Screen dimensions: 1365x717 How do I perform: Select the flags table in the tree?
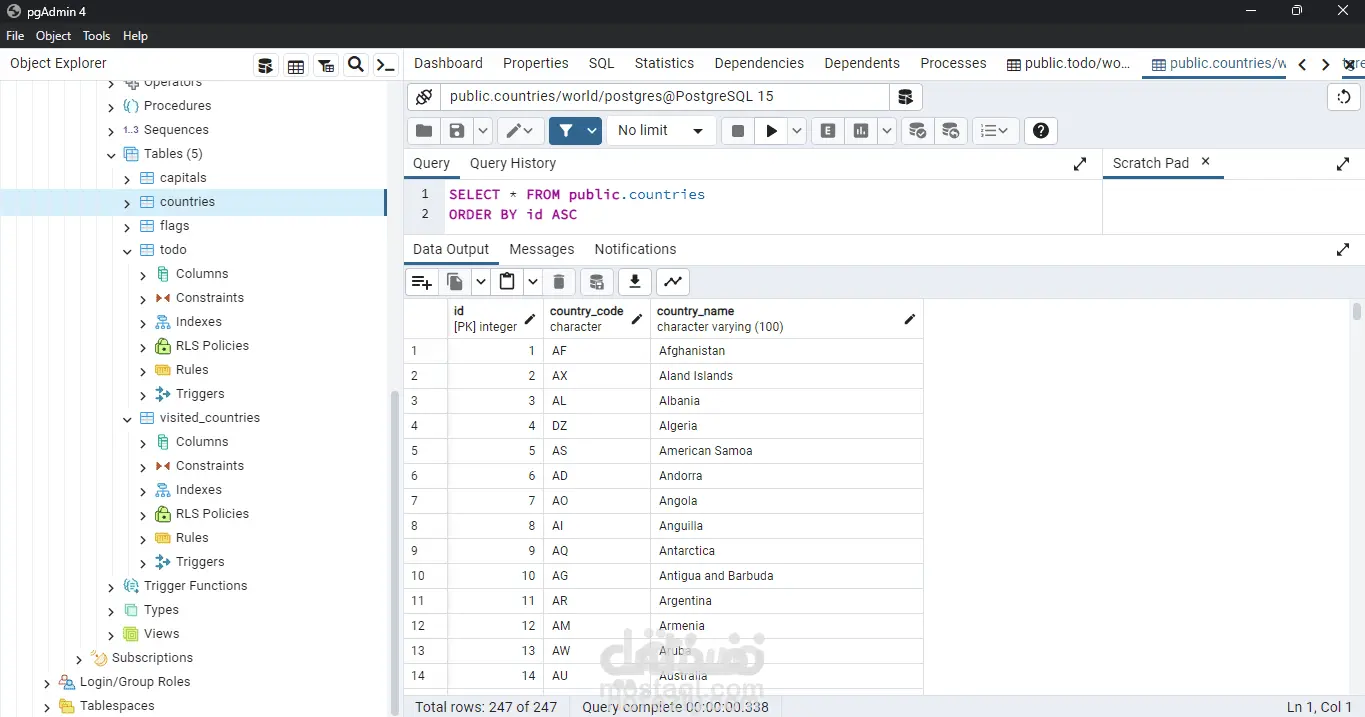point(174,226)
